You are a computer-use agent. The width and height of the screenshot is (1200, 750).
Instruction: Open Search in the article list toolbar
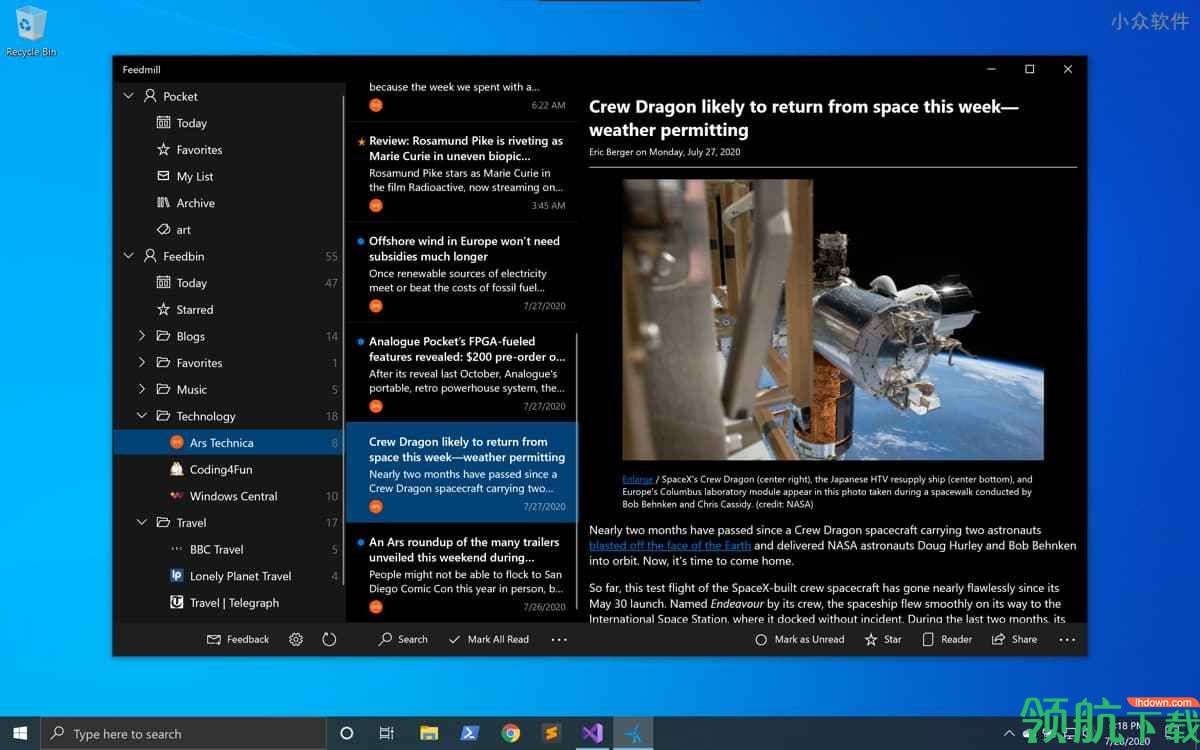(x=403, y=639)
